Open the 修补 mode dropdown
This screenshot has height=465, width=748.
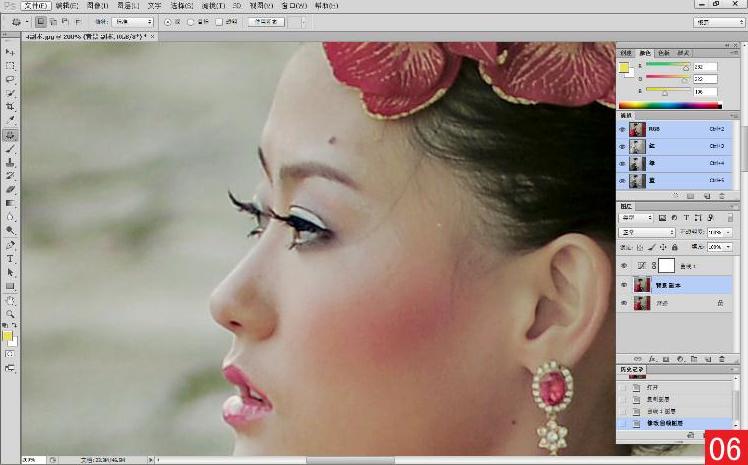pyautogui.click(x=132, y=22)
